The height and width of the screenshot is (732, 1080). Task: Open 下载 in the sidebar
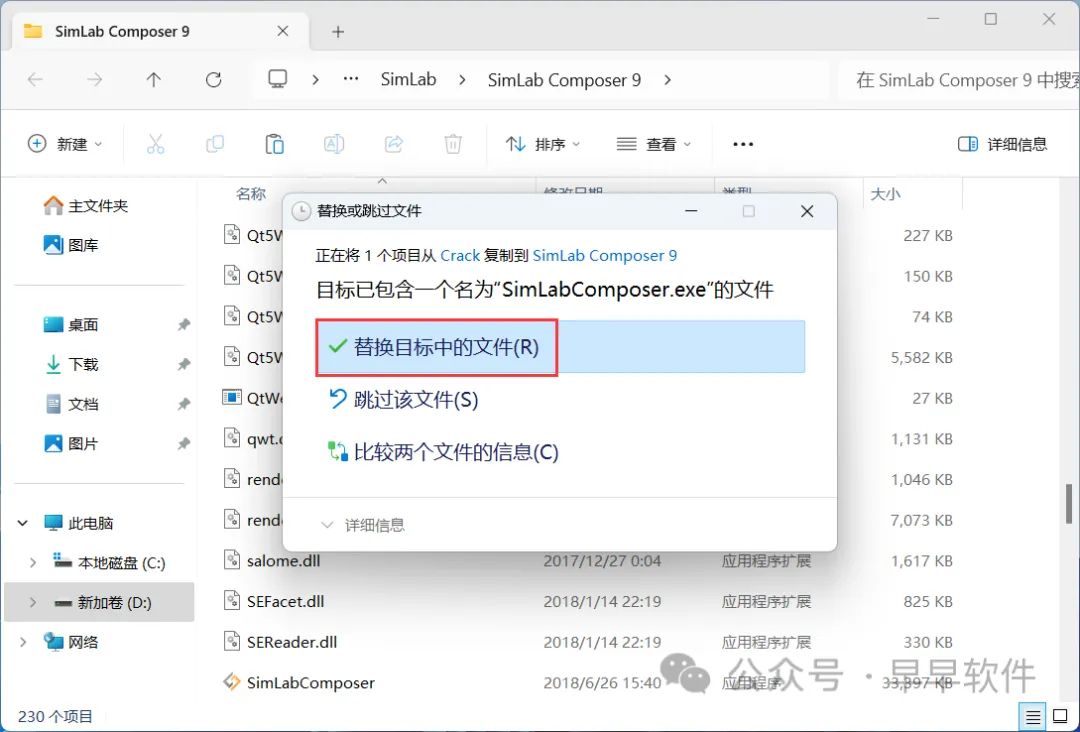72,364
